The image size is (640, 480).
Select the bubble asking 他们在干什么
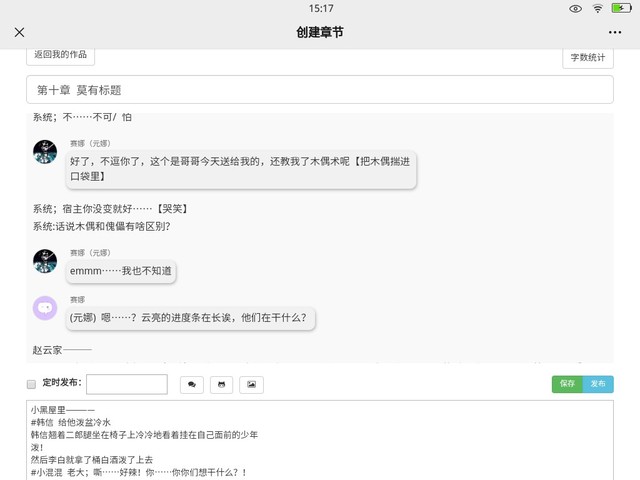(x=191, y=319)
